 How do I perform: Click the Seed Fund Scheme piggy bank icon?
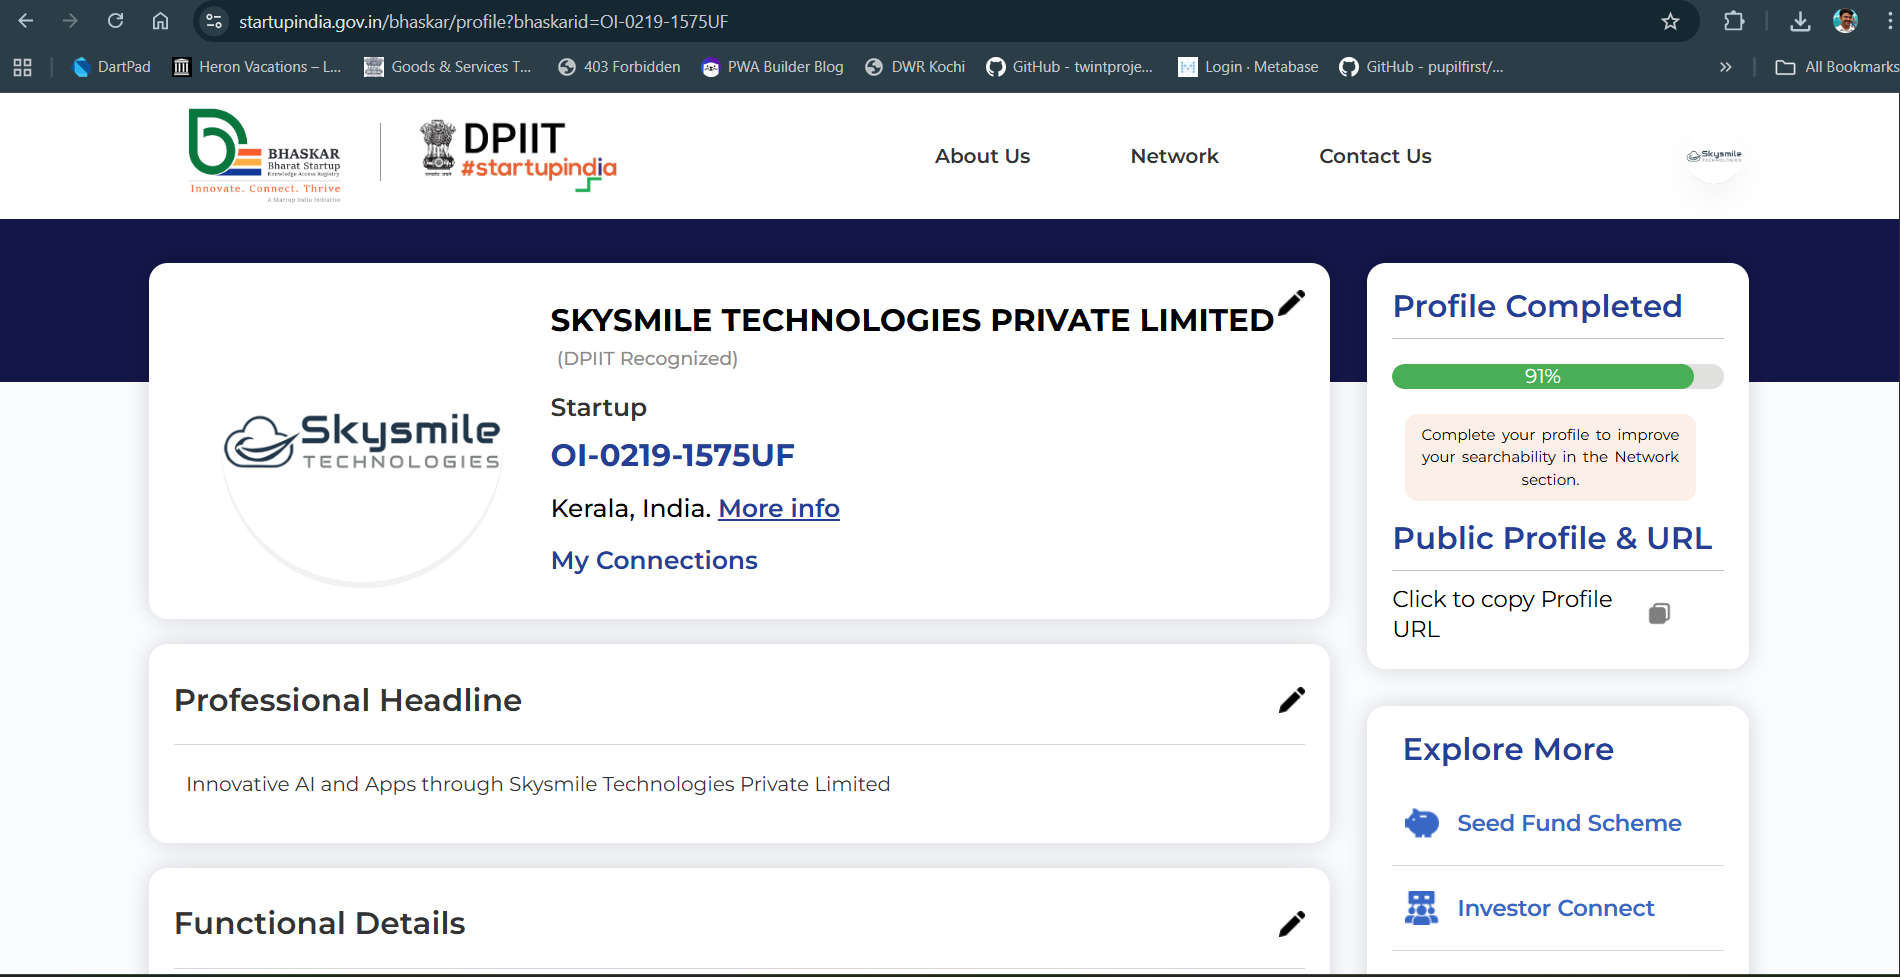1421,823
